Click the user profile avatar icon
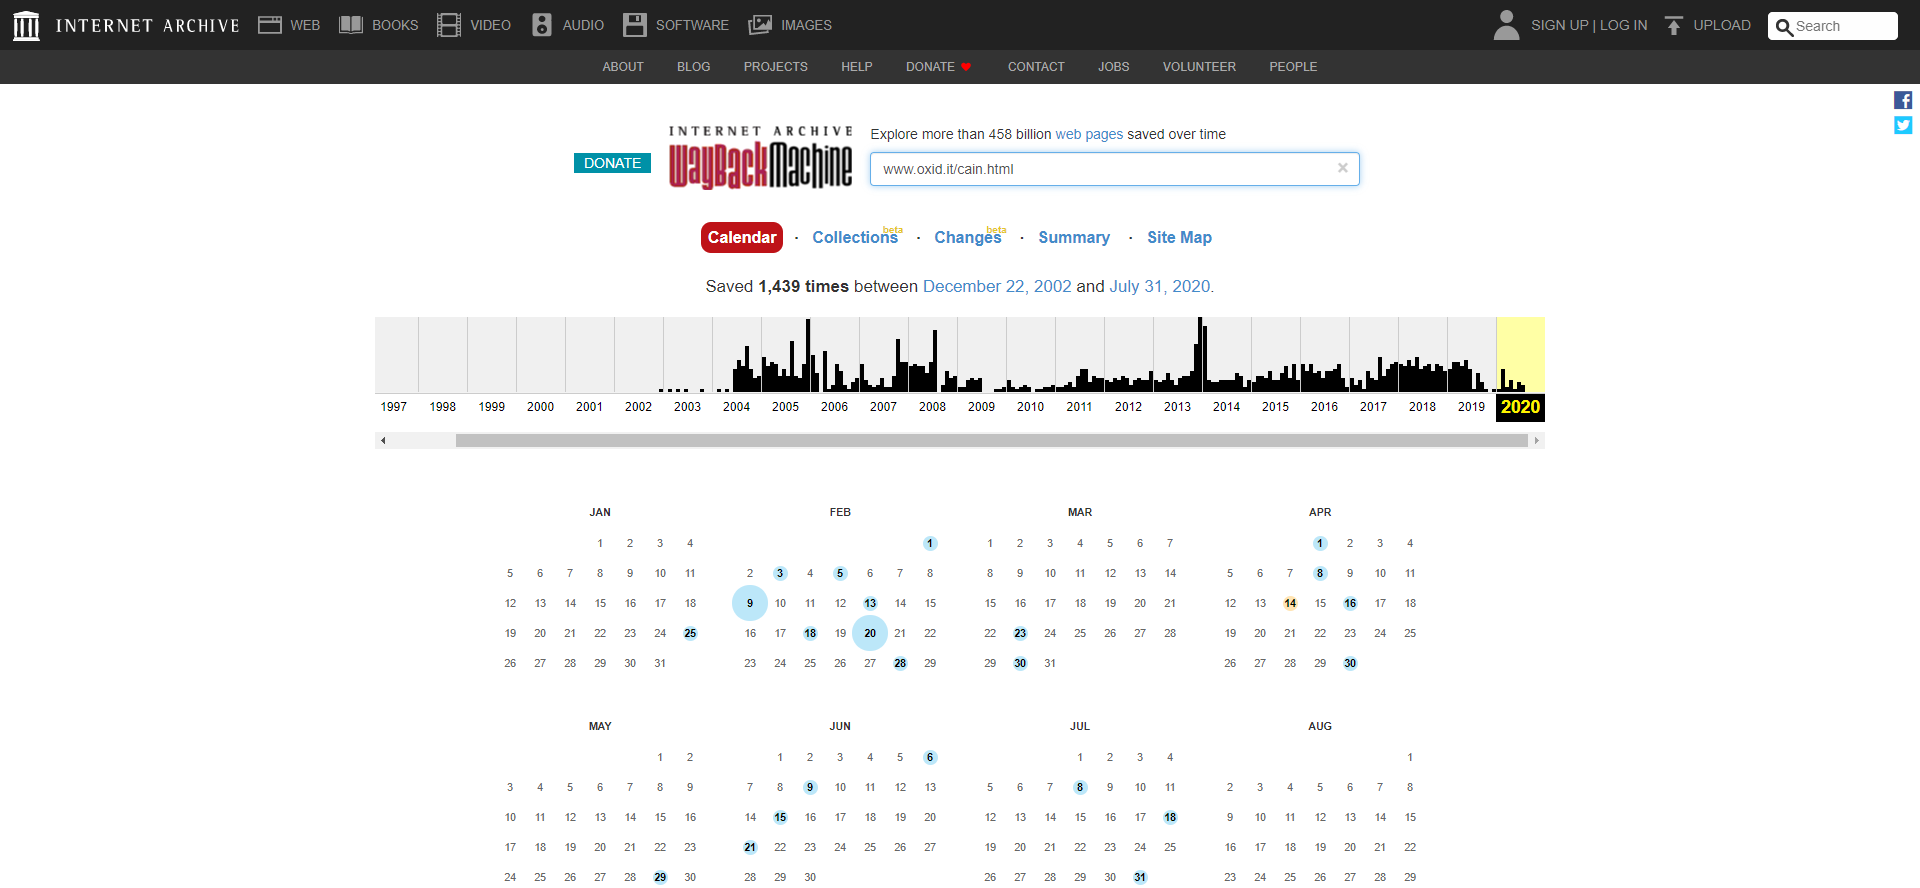This screenshot has width=1920, height=888. pyautogui.click(x=1506, y=25)
